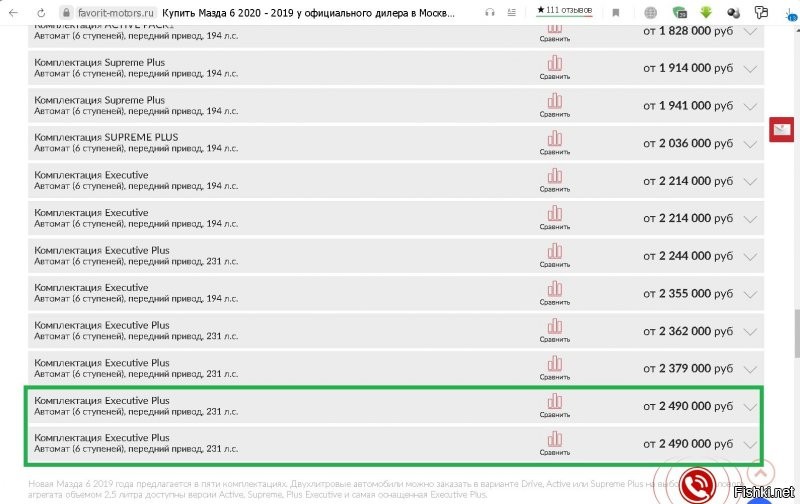Expand the 1 941 000 руб trim row

pyautogui.click(x=750, y=106)
